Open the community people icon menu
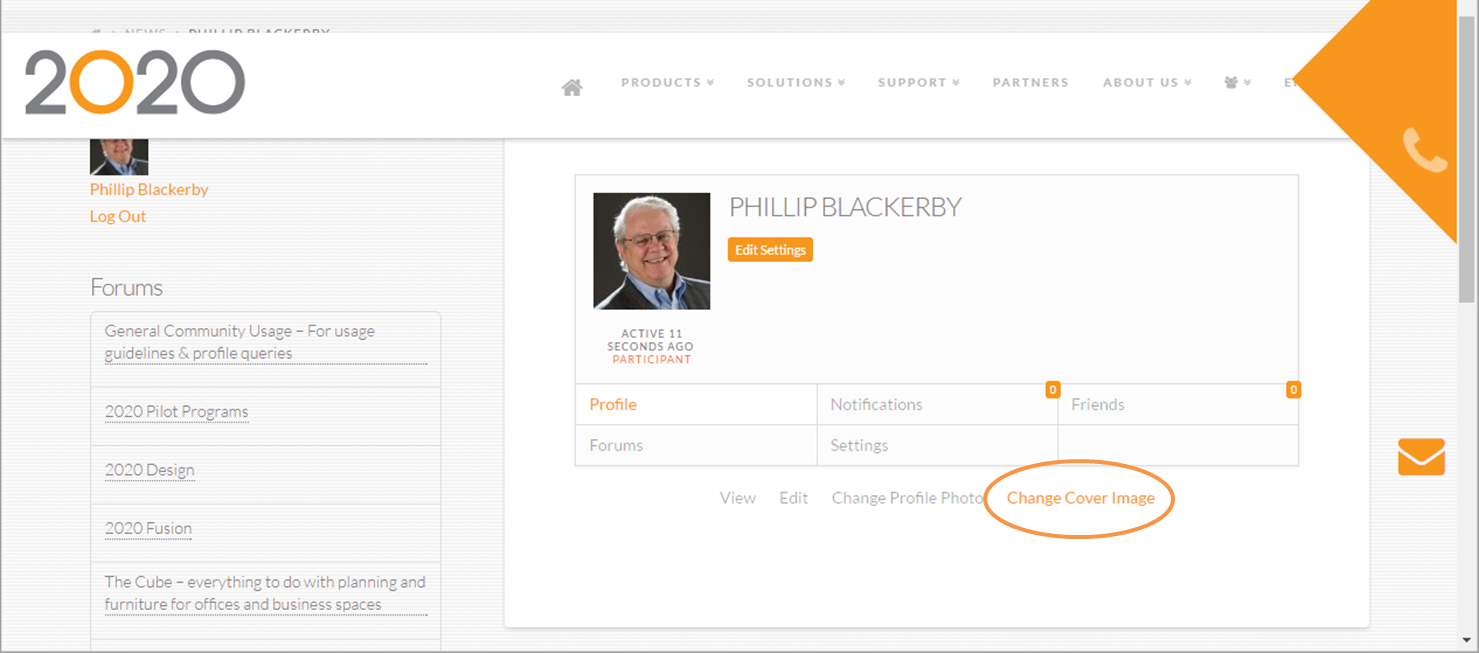The width and height of the screenshot is (1479, 653). (x=1237, y=83)
